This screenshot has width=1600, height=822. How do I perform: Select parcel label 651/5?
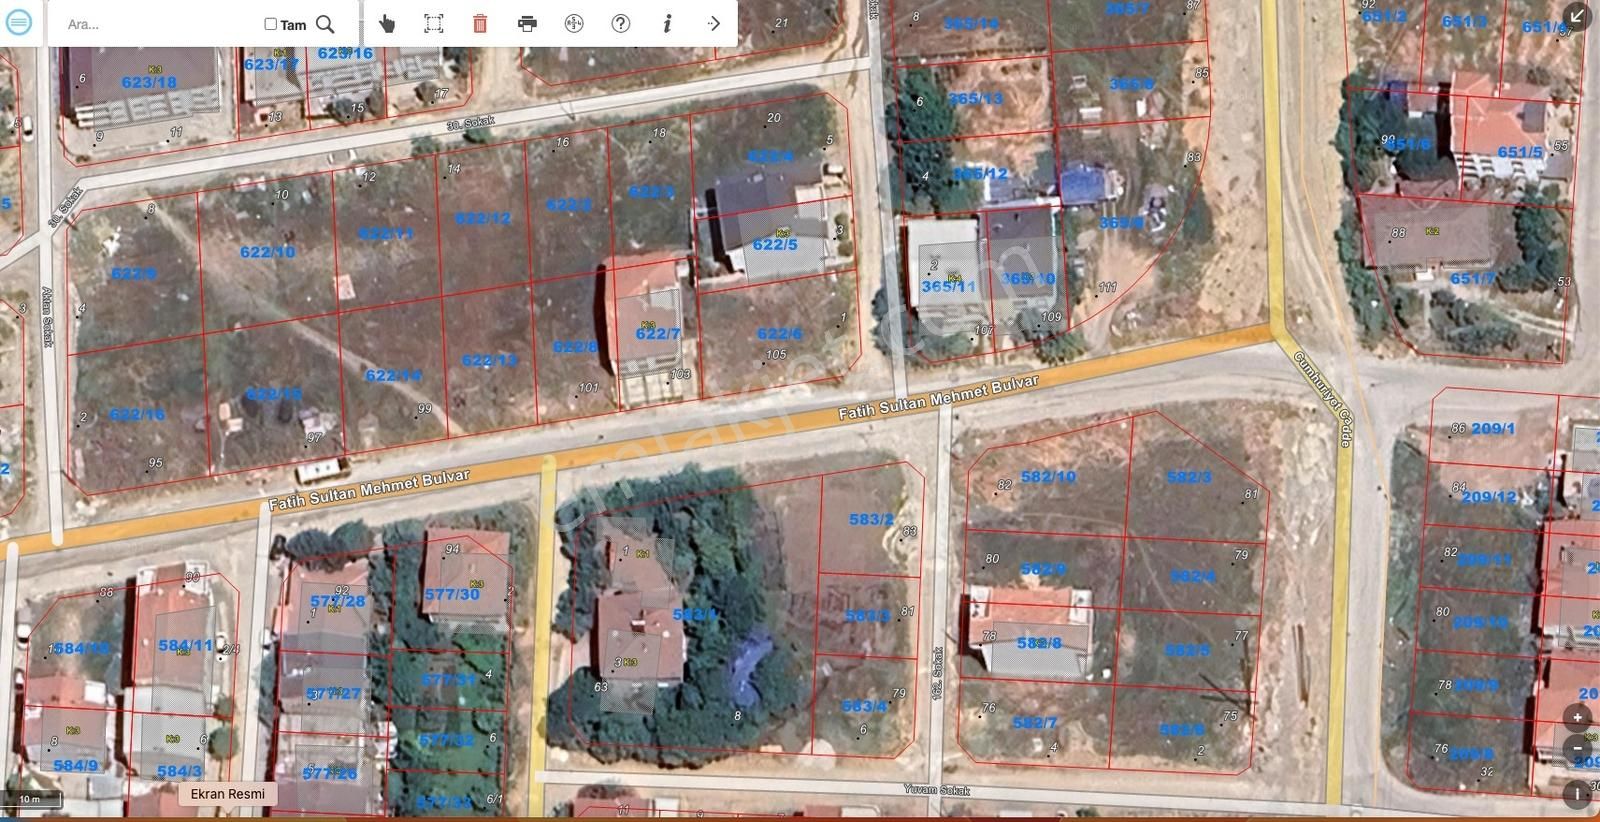pos(1520,153)
